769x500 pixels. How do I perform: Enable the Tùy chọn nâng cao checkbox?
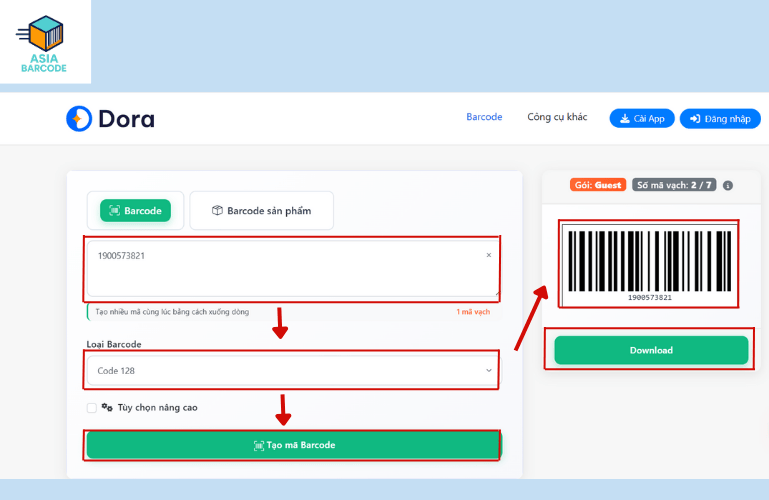pos(92,408)
